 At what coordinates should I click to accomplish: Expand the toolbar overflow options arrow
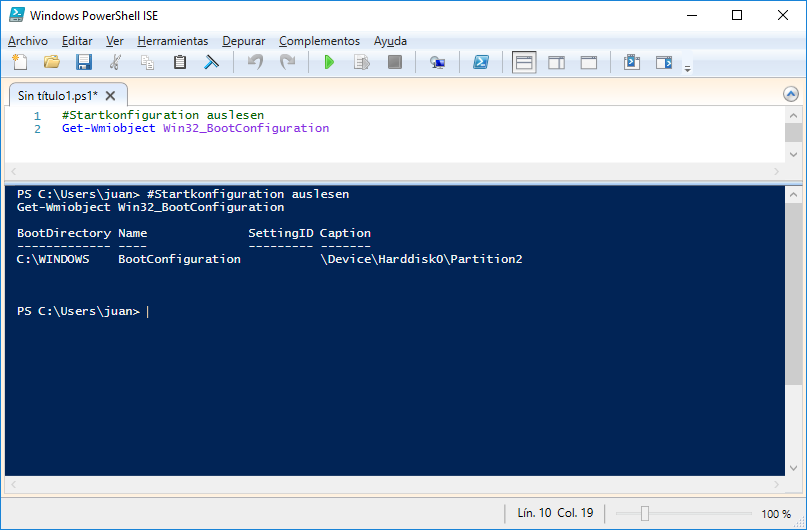[687, 68]
